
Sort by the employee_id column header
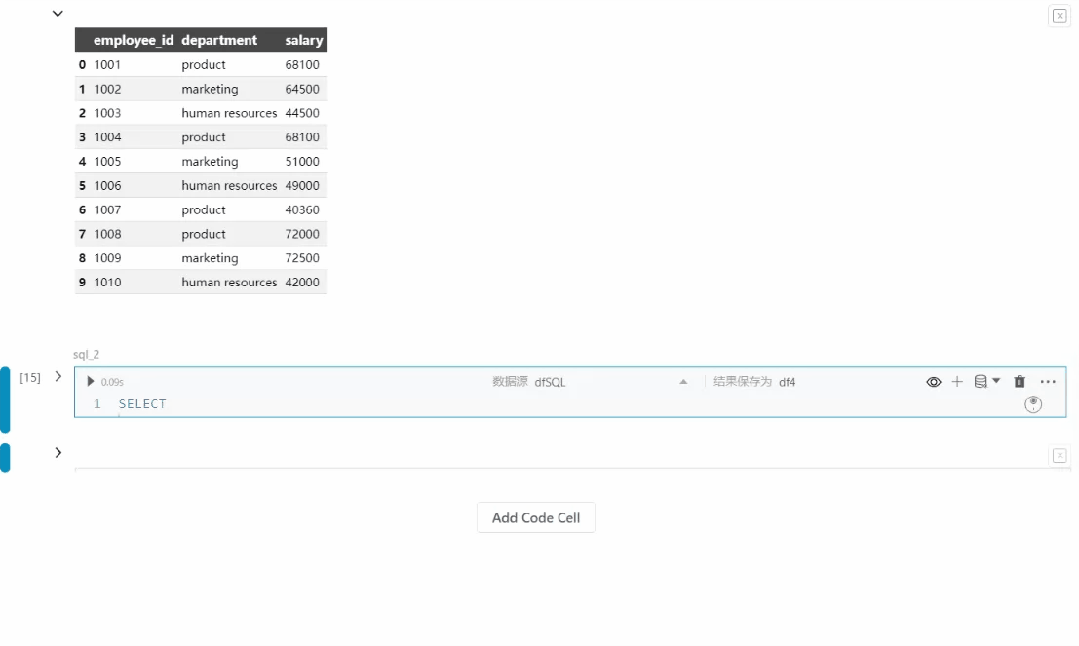[x=133, y=40]
